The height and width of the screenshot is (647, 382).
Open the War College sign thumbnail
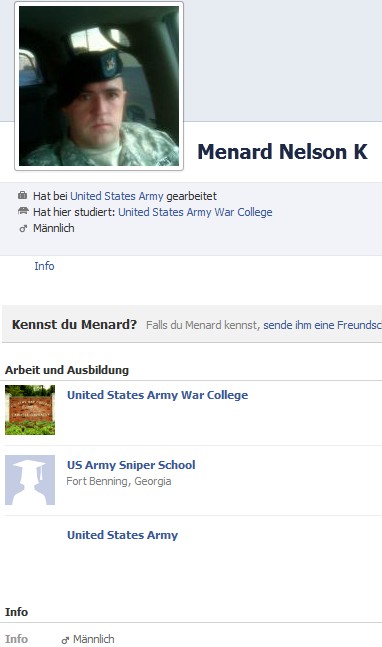30,410
